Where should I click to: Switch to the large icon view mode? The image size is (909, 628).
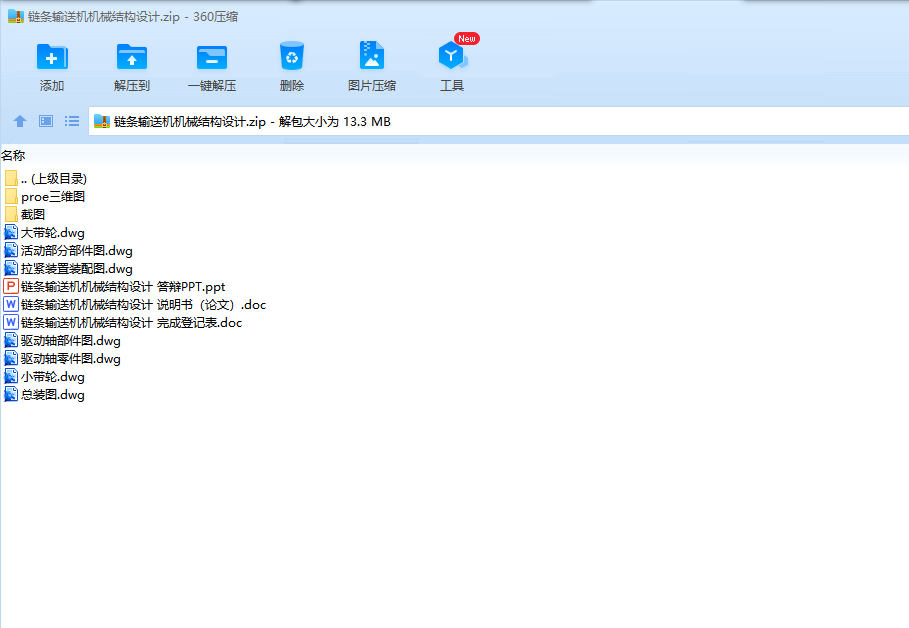click(46, 121)
